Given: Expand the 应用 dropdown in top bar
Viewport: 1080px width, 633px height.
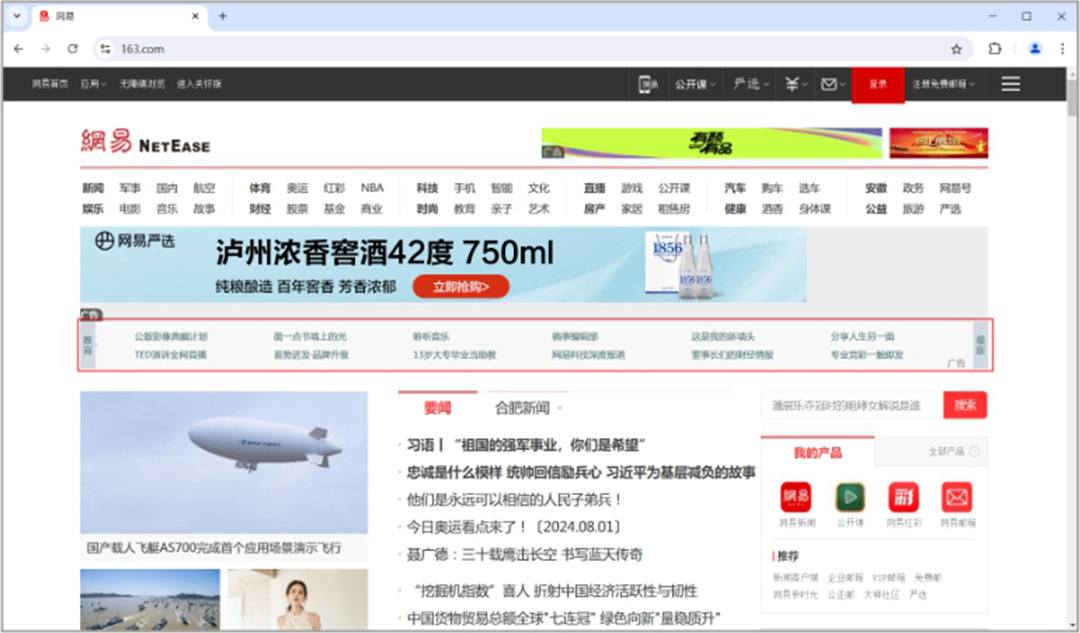Looking at the screenshot, I should [x=93, y=84].
